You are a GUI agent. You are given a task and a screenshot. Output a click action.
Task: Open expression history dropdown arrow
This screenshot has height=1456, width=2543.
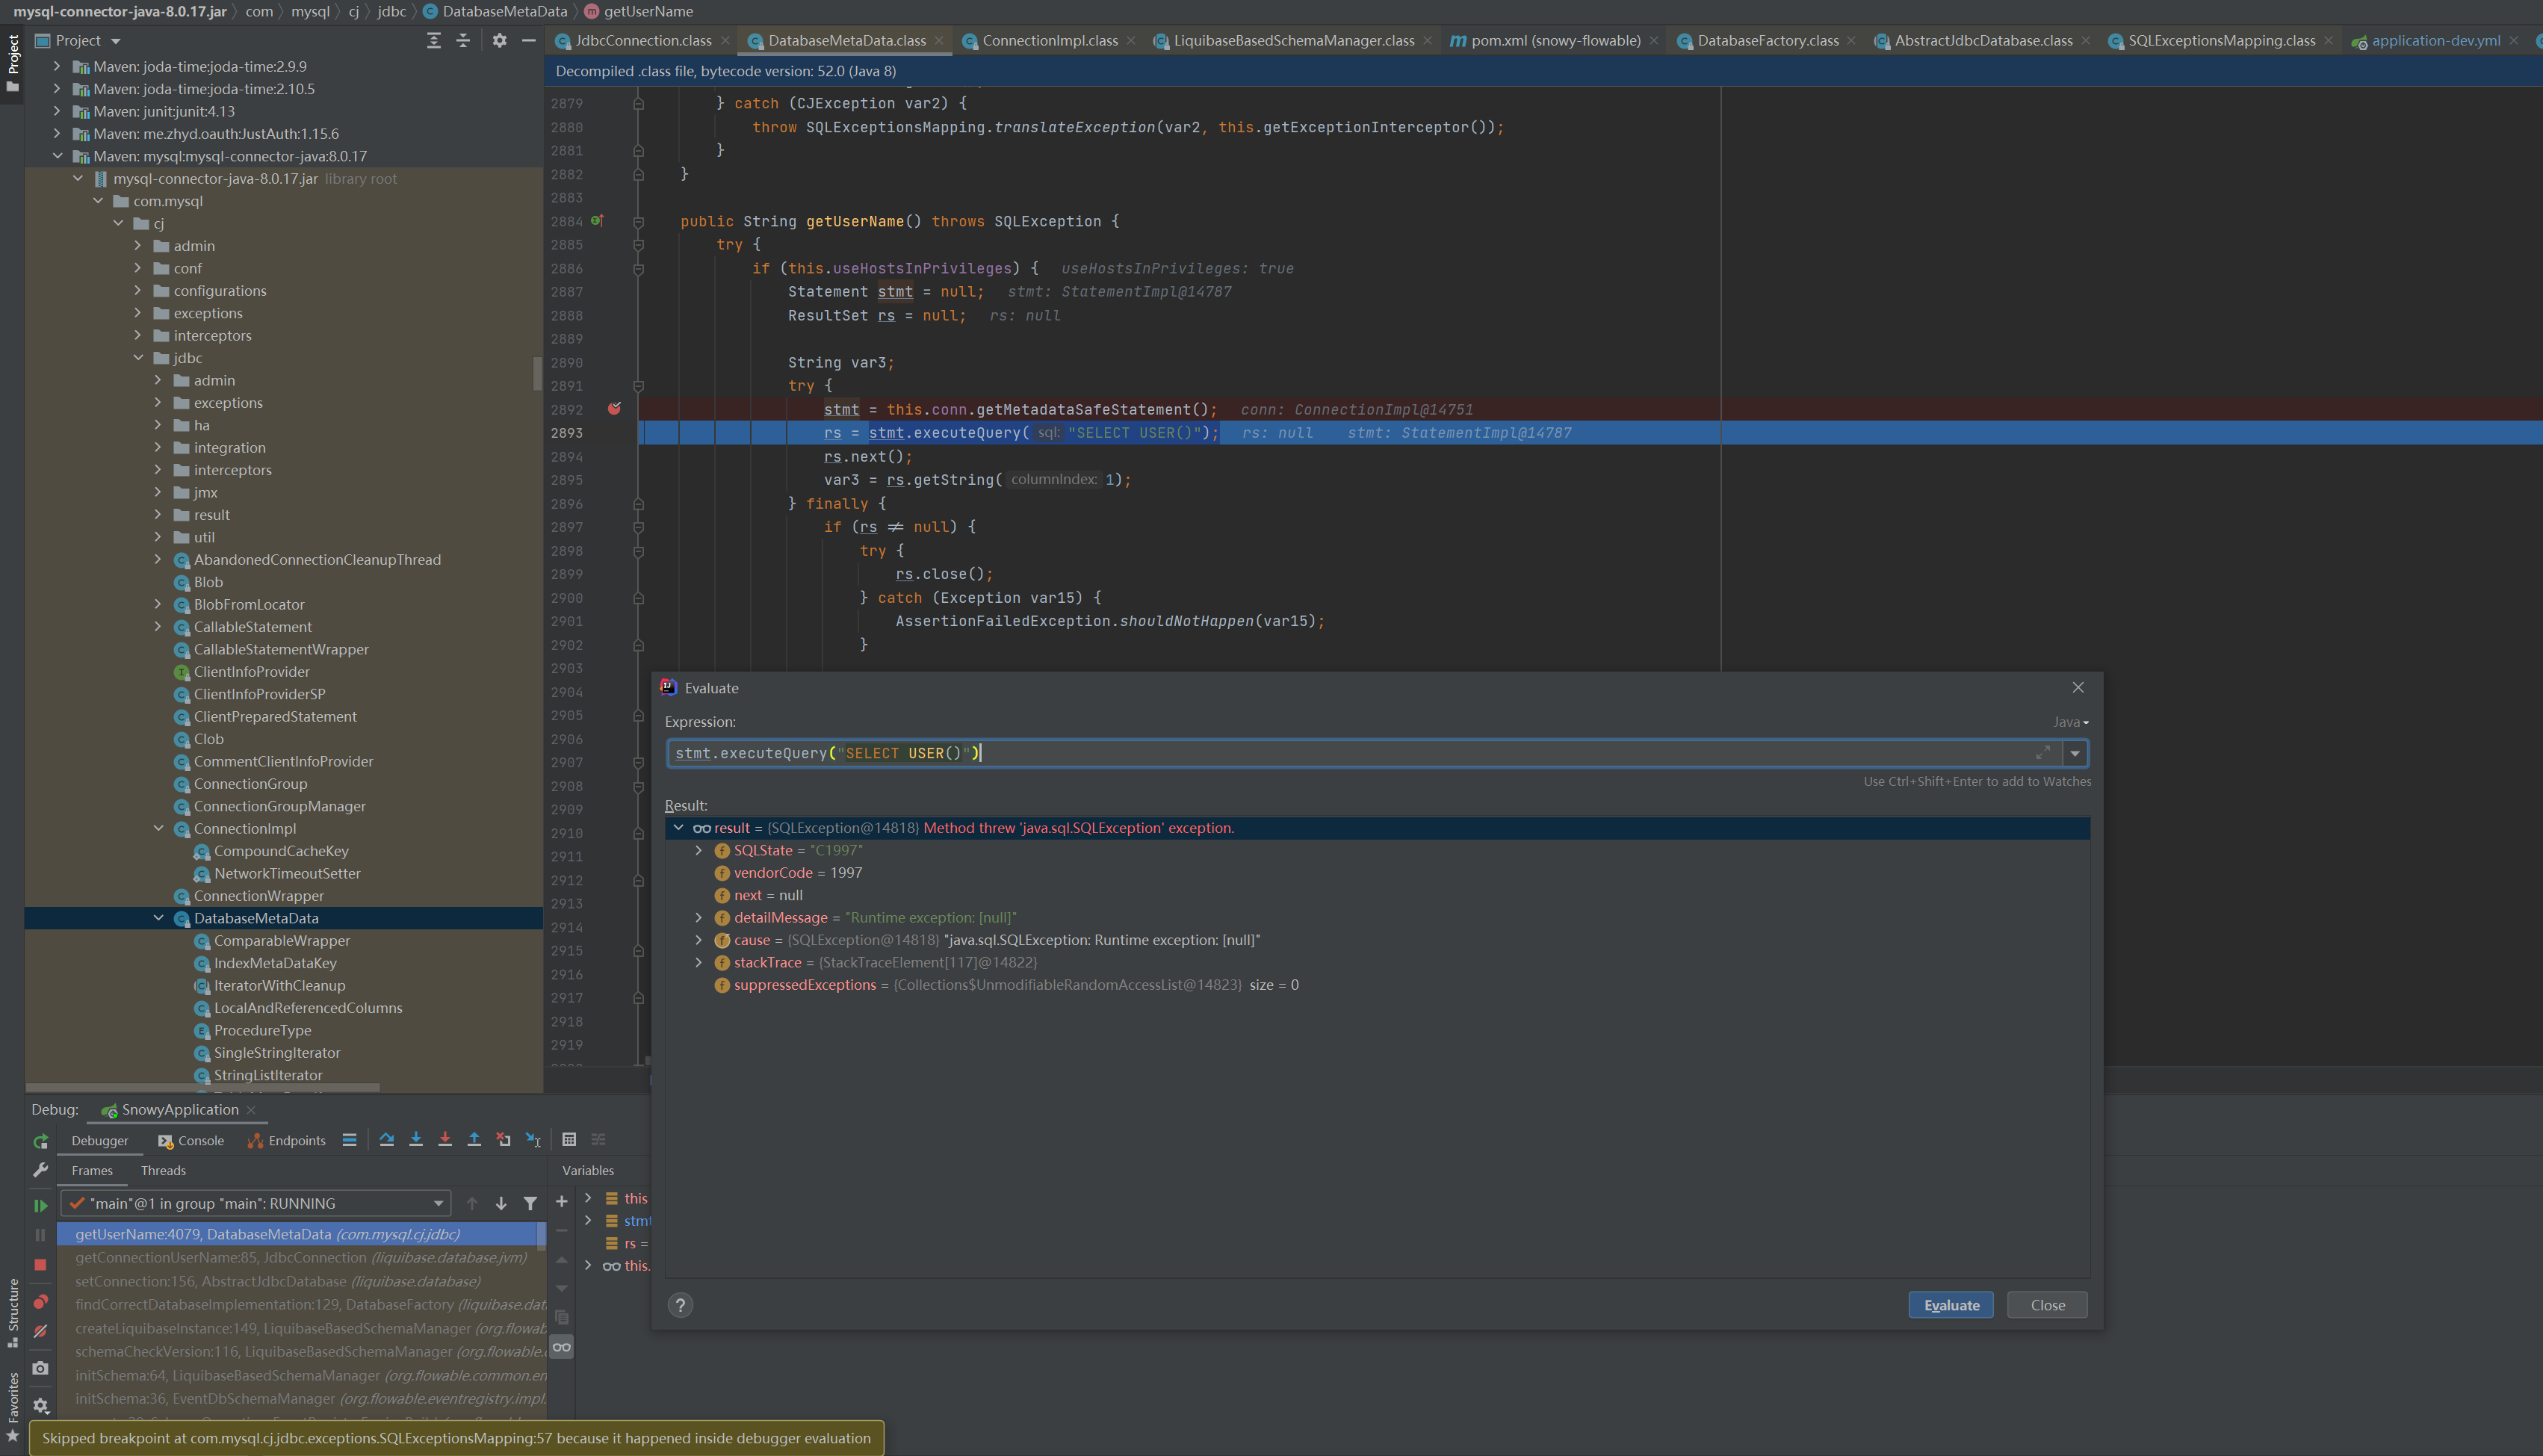pos(2075,753)
